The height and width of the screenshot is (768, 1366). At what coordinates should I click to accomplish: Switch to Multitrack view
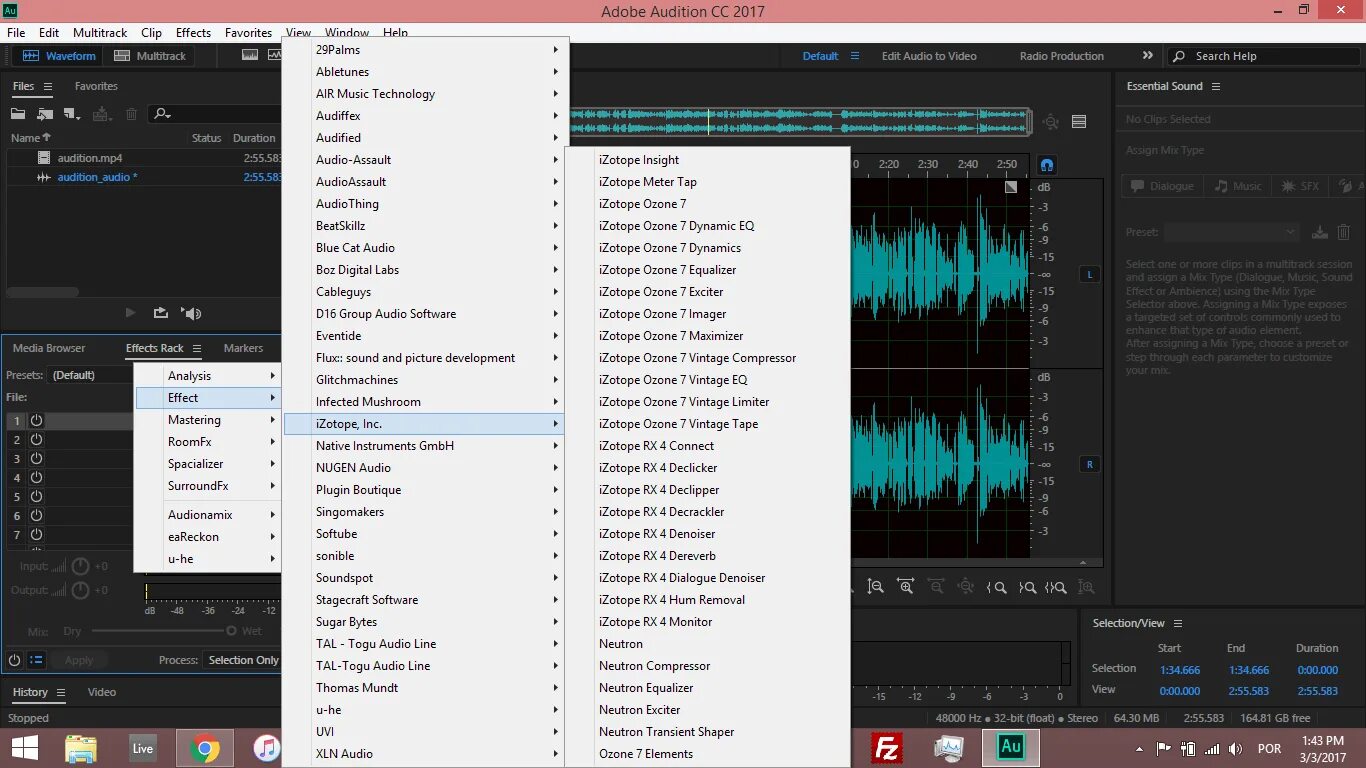coord(150,56)
